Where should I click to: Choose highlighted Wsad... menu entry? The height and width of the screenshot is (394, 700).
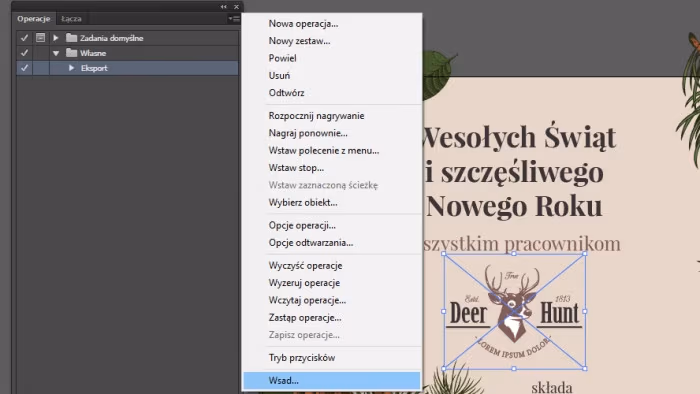point(332,381)
